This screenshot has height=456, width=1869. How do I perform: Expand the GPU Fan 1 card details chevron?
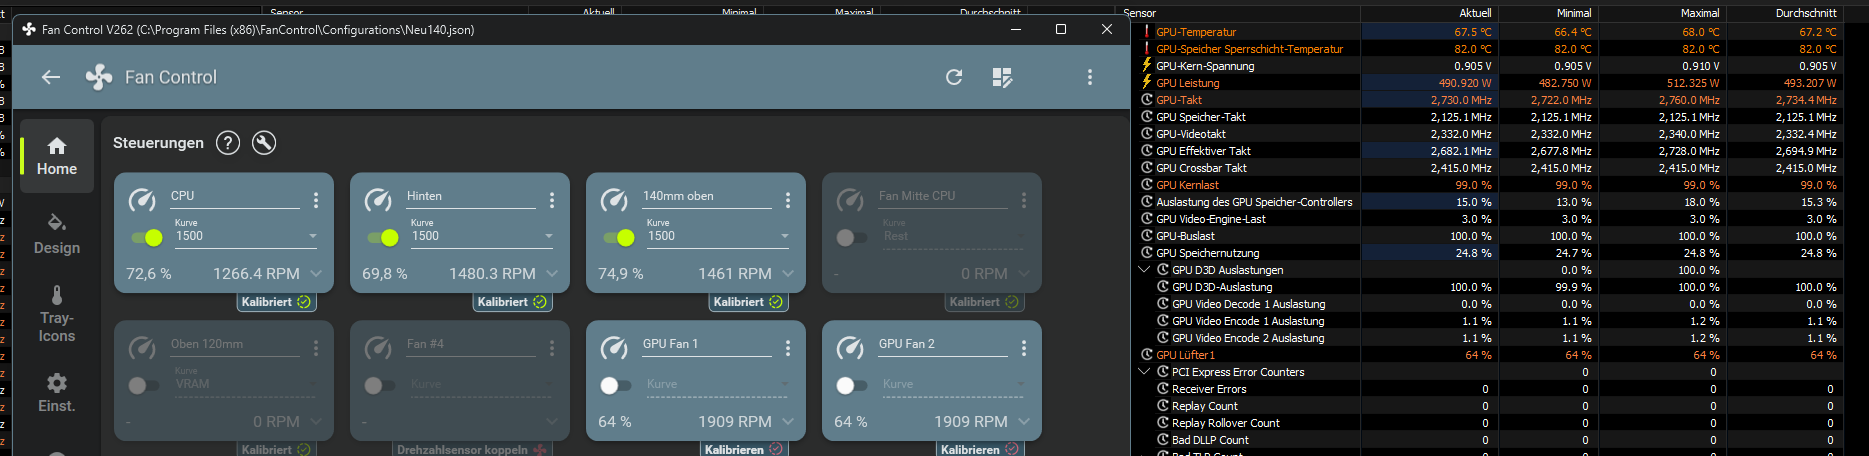point(788,421)
